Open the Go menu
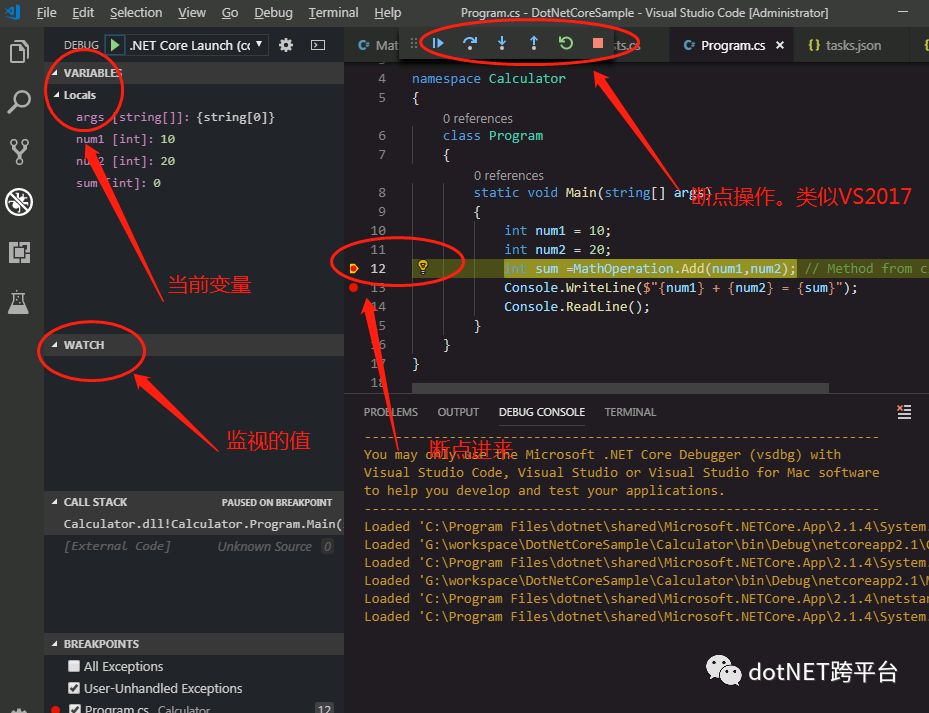The image size is (929, 713). (230, 12)
